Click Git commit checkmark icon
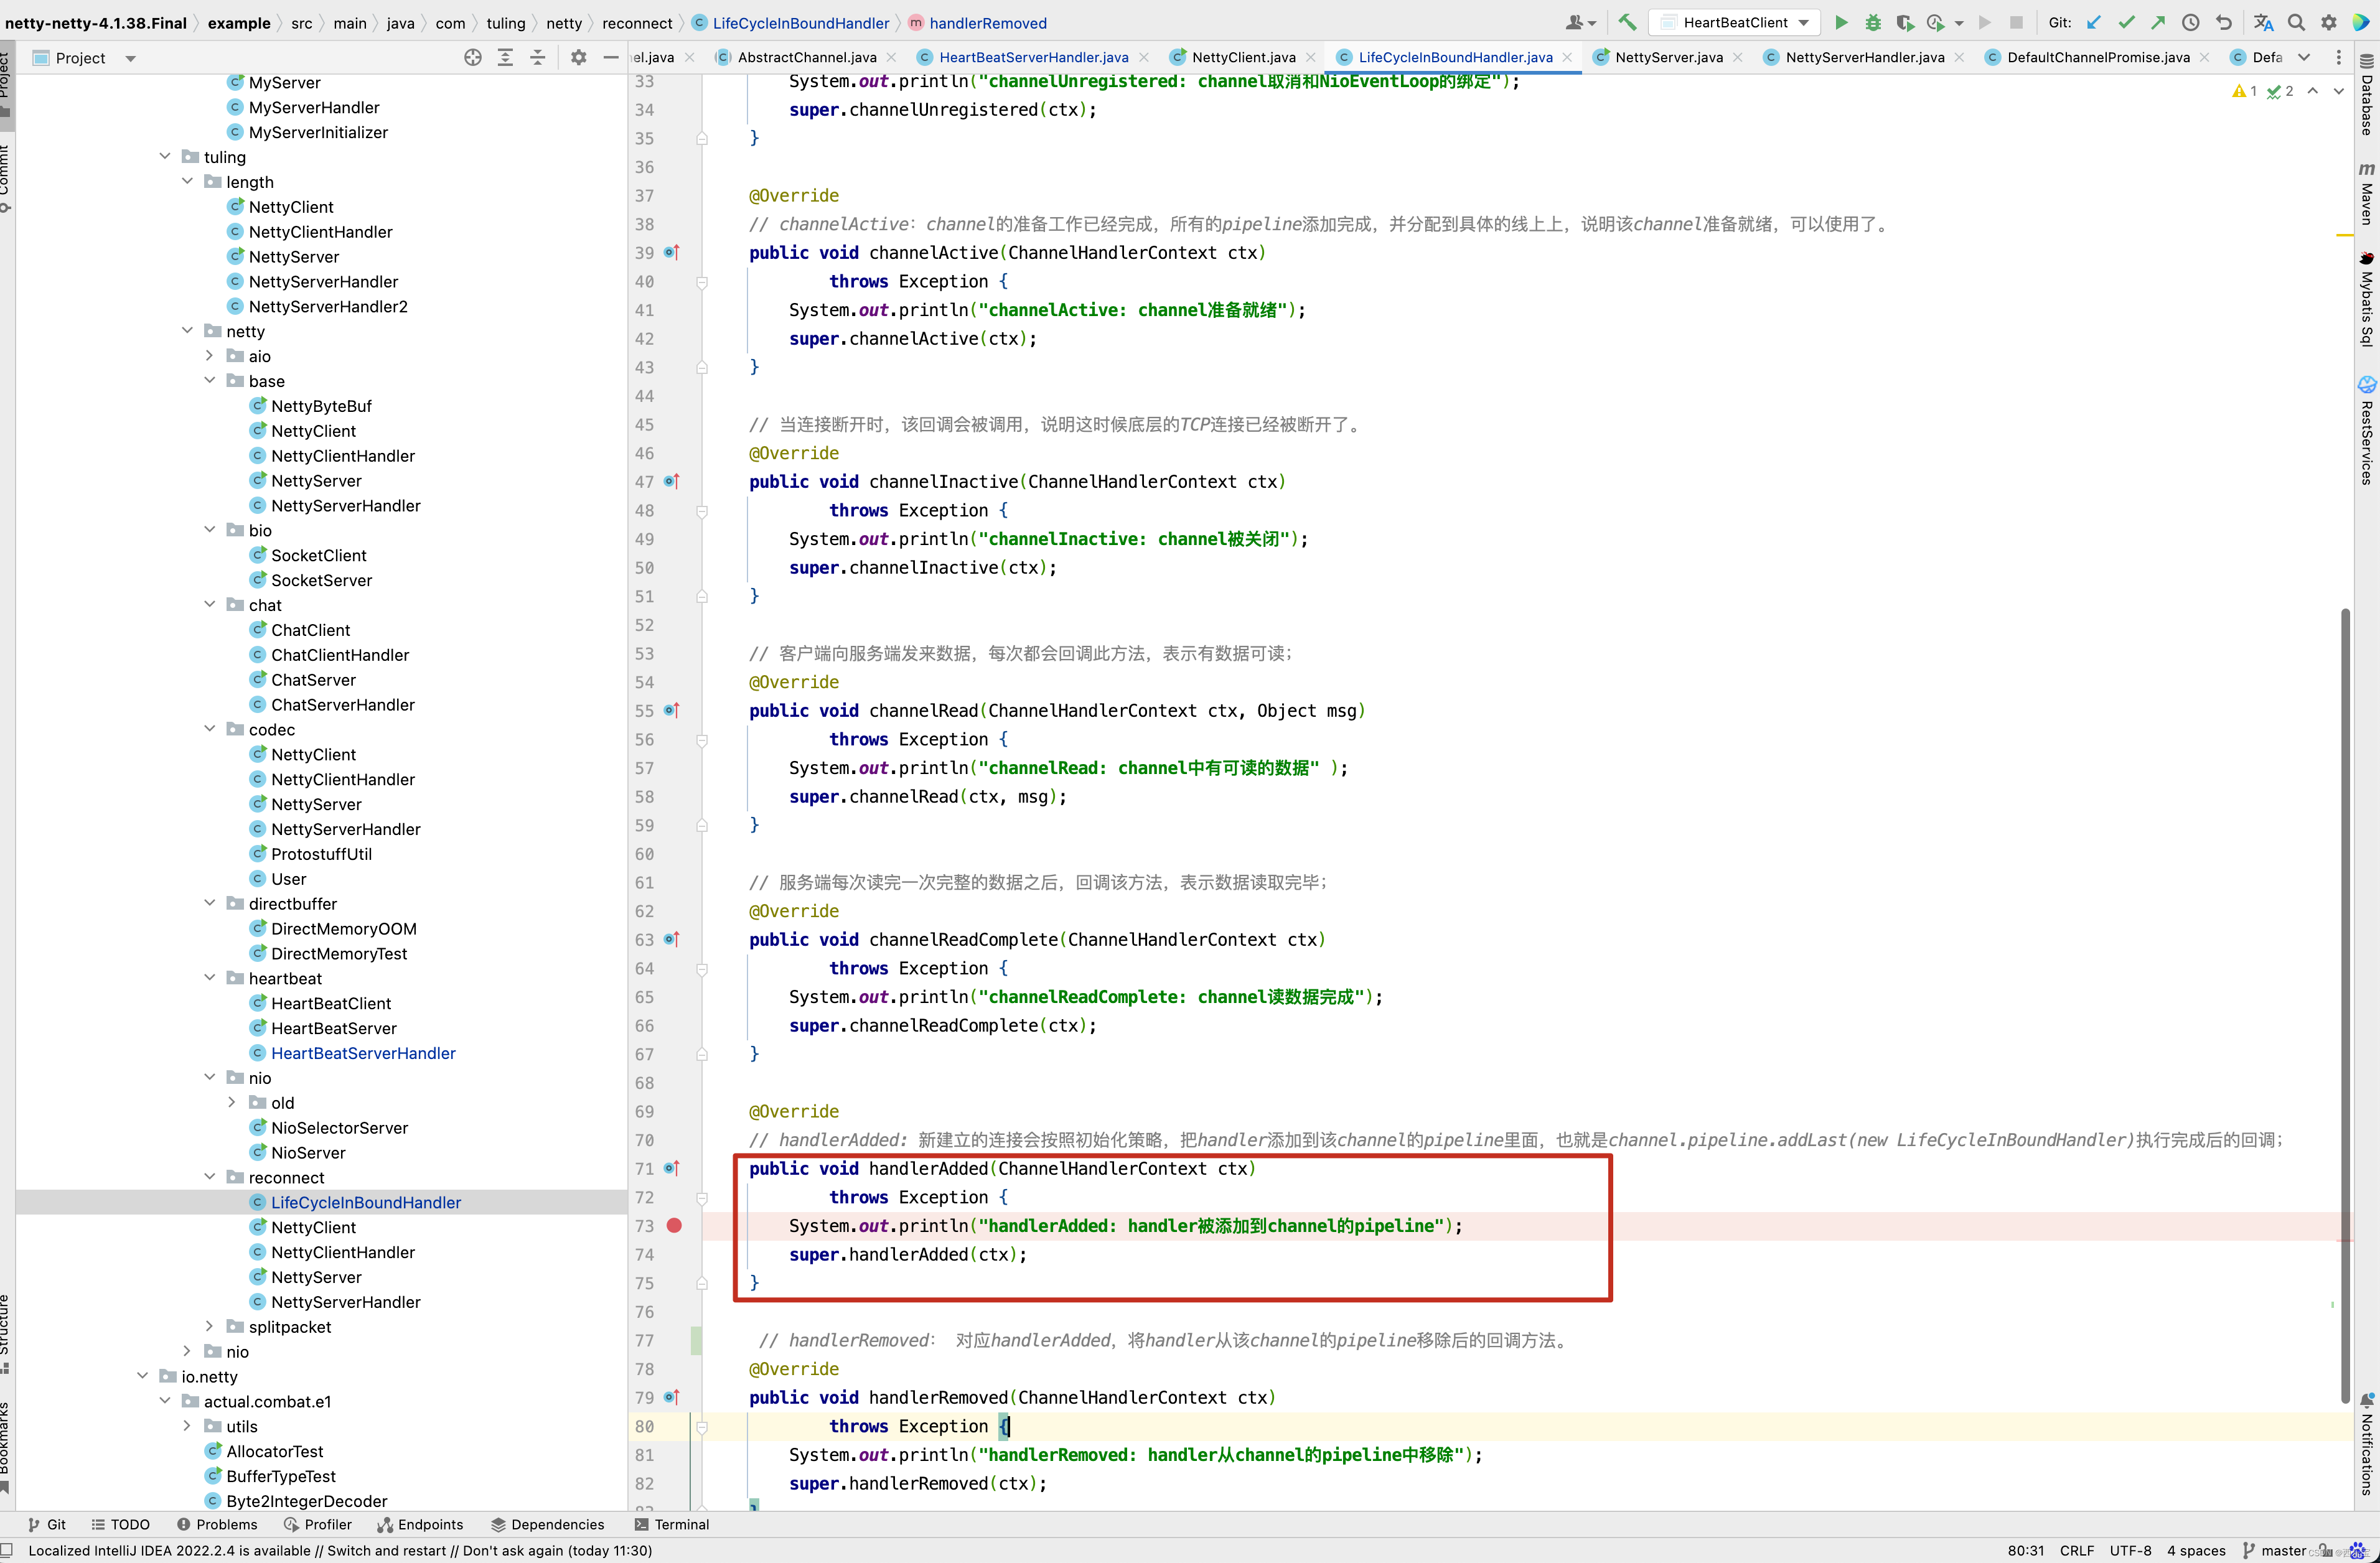Viewport: 2380px width, 1563px height. (2126, 22)
